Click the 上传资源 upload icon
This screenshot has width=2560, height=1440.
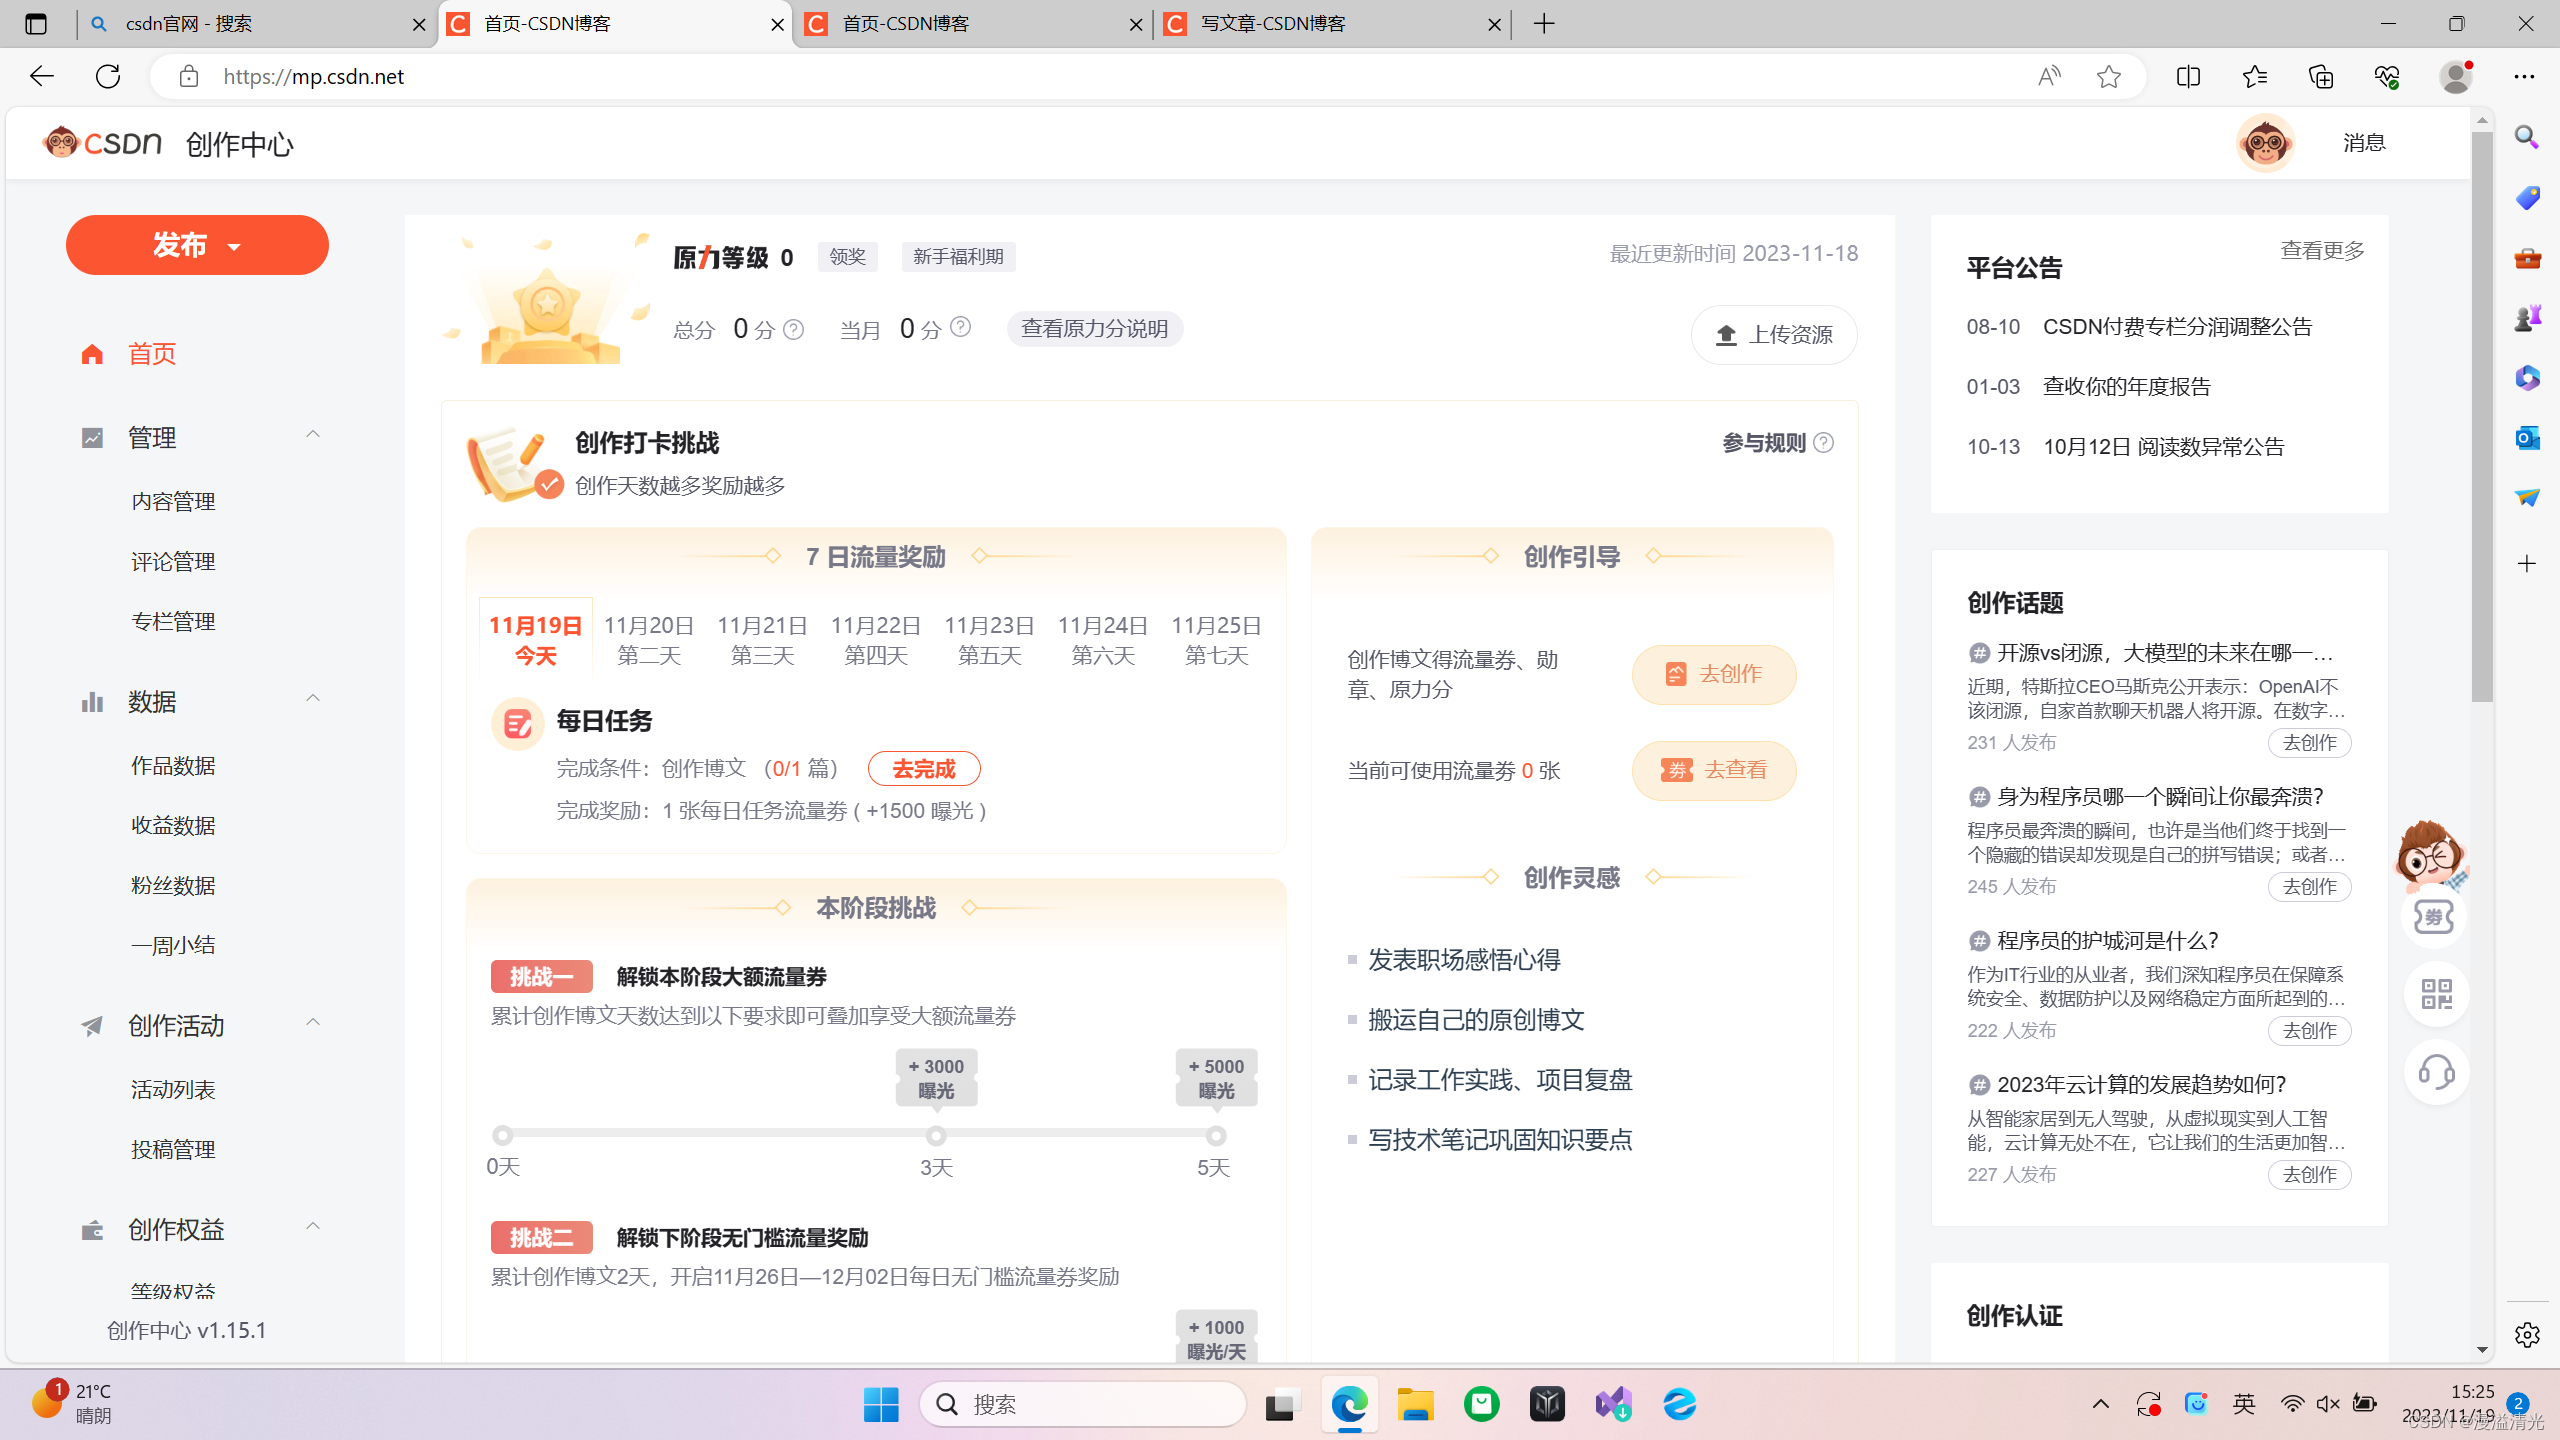[1727, 335]
